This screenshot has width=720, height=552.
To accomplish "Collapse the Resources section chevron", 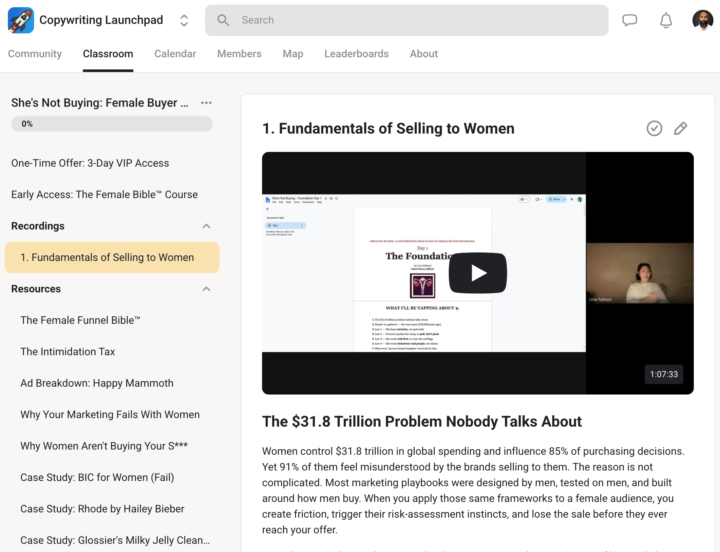I will point(206,289).
